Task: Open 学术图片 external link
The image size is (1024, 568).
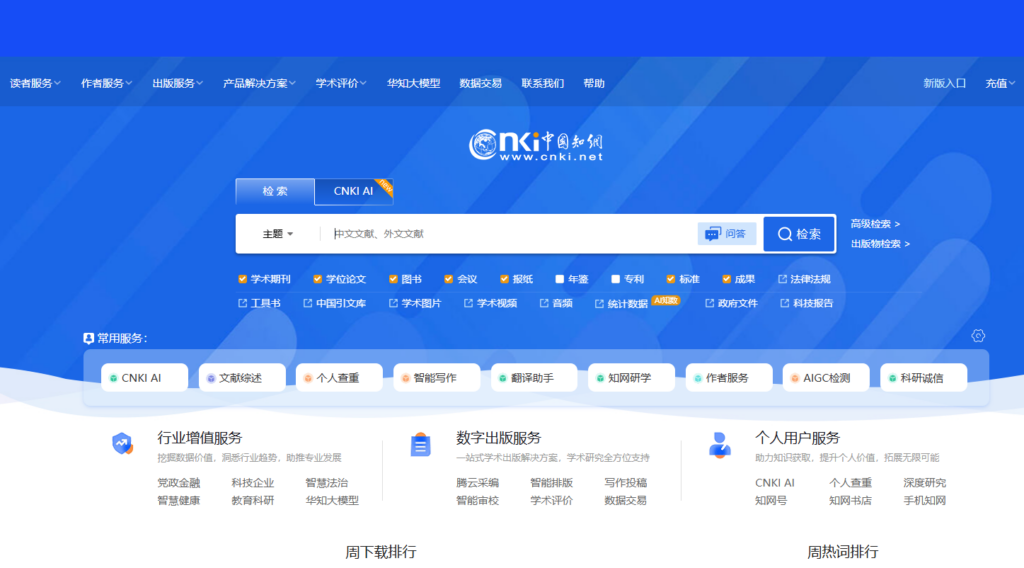Action: [x=415, y=304]
